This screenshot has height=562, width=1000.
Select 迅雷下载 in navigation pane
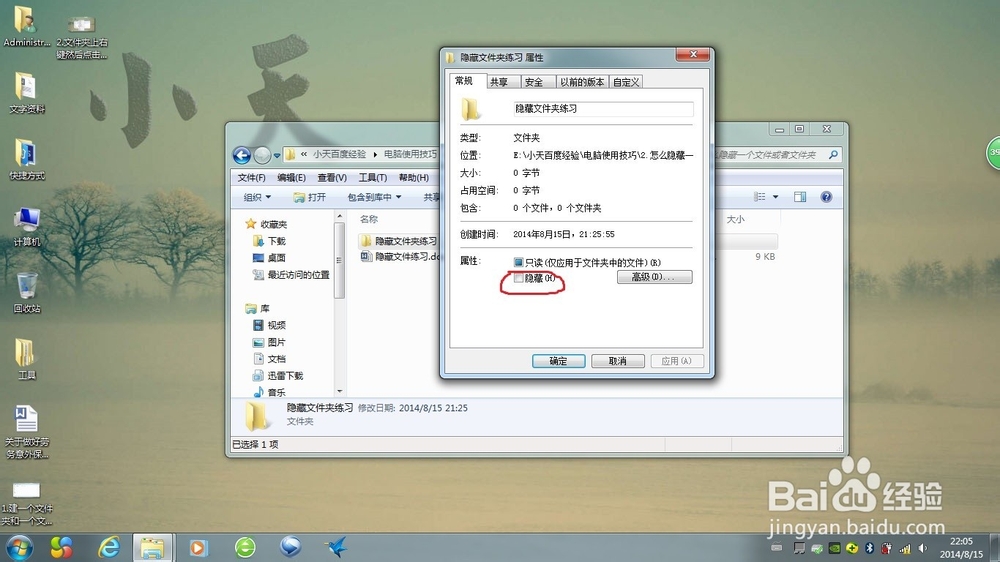tap(277, 376)
